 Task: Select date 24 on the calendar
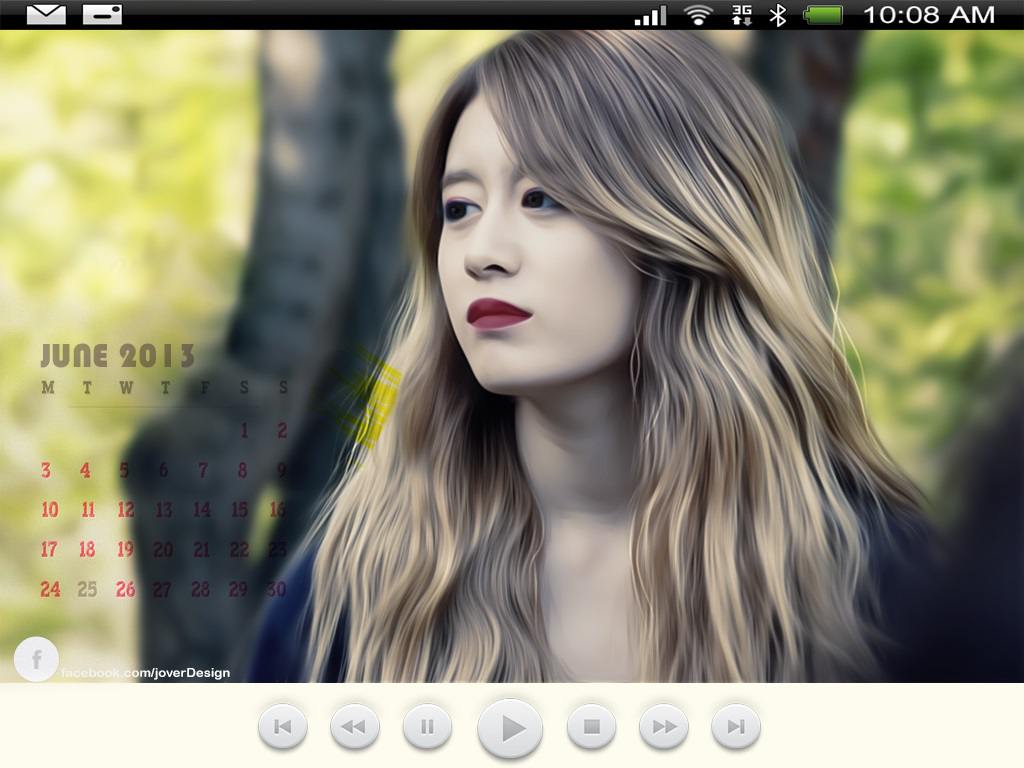[50, 589]
